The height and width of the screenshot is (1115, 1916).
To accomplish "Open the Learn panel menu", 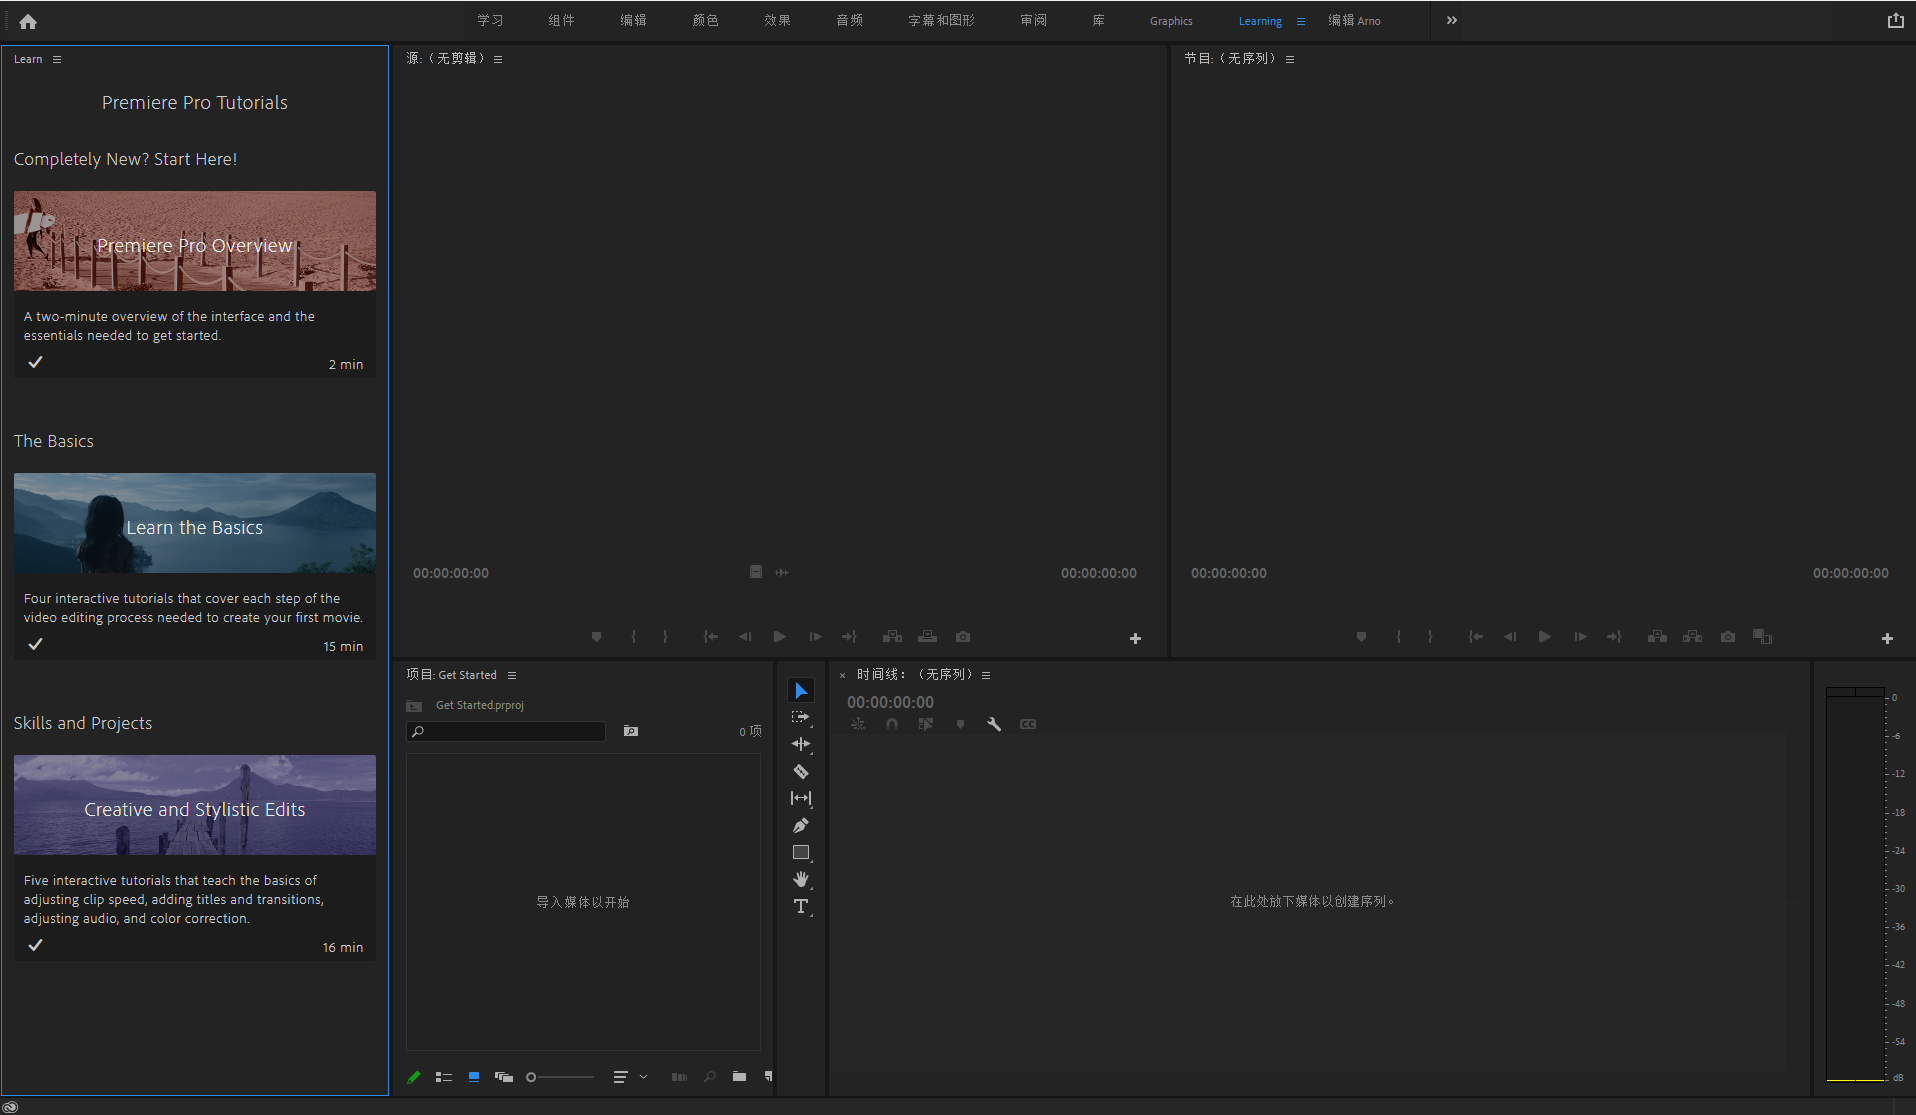I will [57, 59].
